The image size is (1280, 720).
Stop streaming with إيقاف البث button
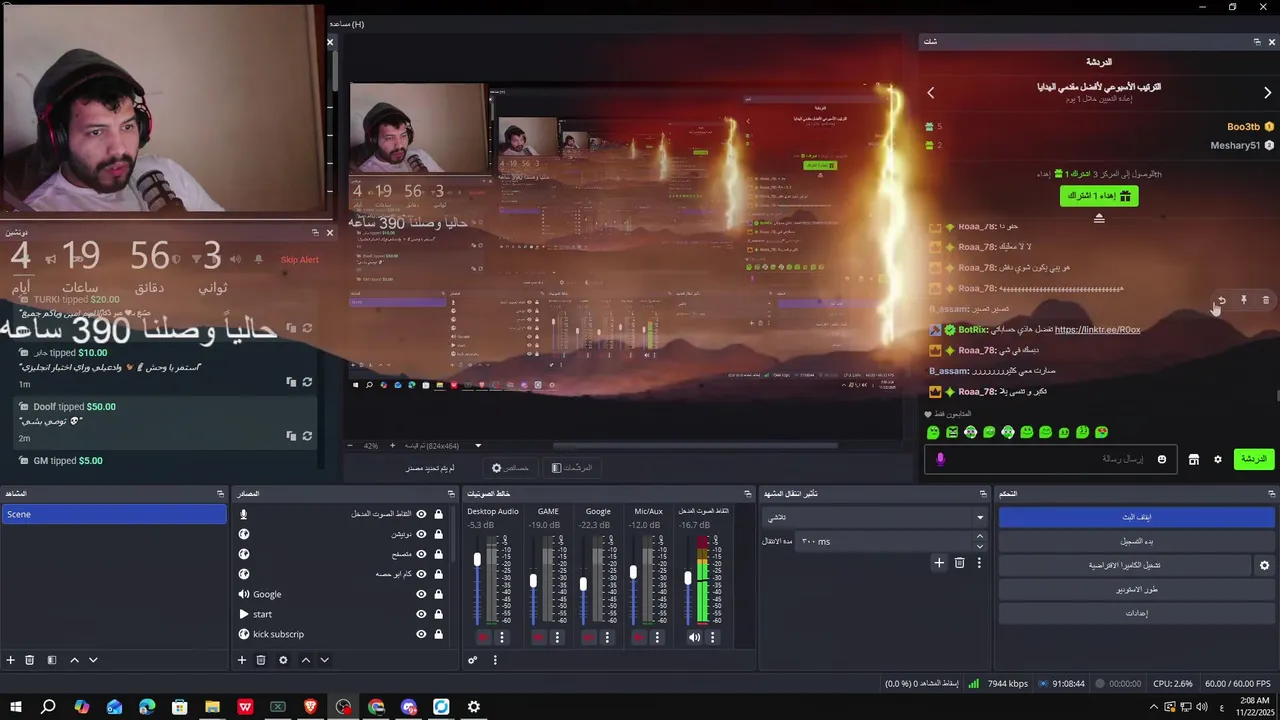coord(1136,517)
